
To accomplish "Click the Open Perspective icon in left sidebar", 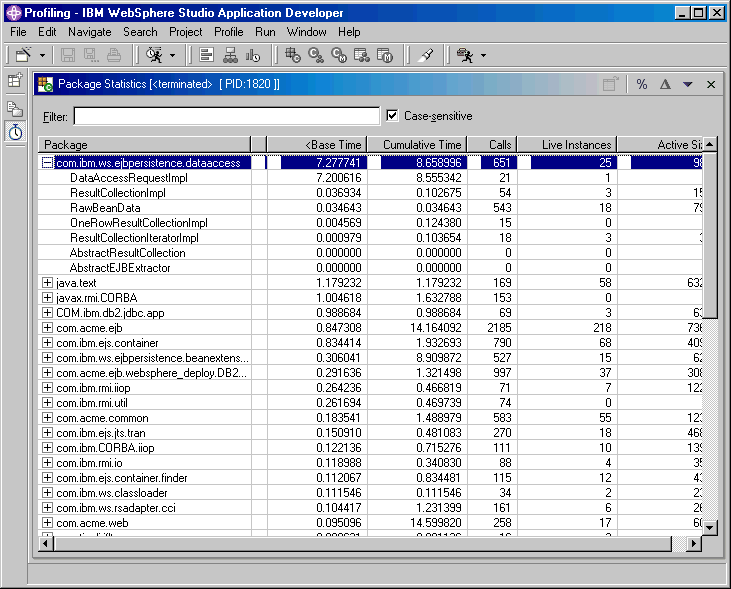I will (x=15, y=81).
